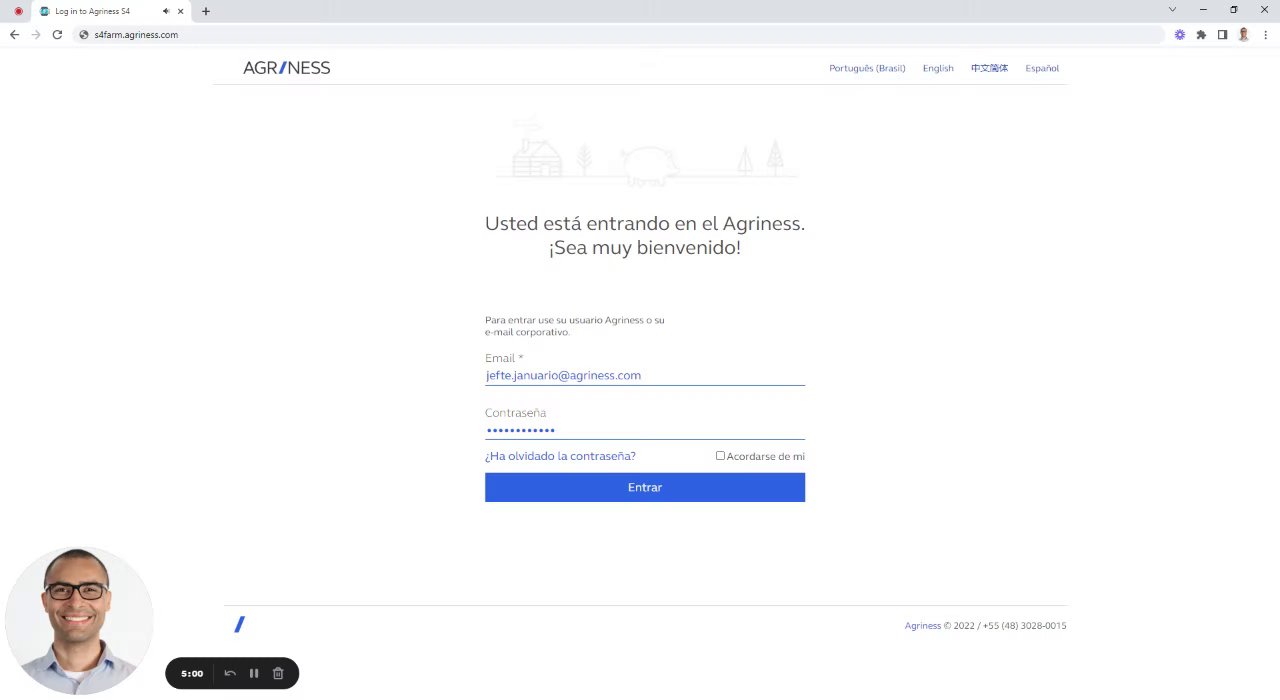1280x700 pixels.
Task: Minimize the Chrome window
Action: pyautogui.click(x=1203, y=9)
